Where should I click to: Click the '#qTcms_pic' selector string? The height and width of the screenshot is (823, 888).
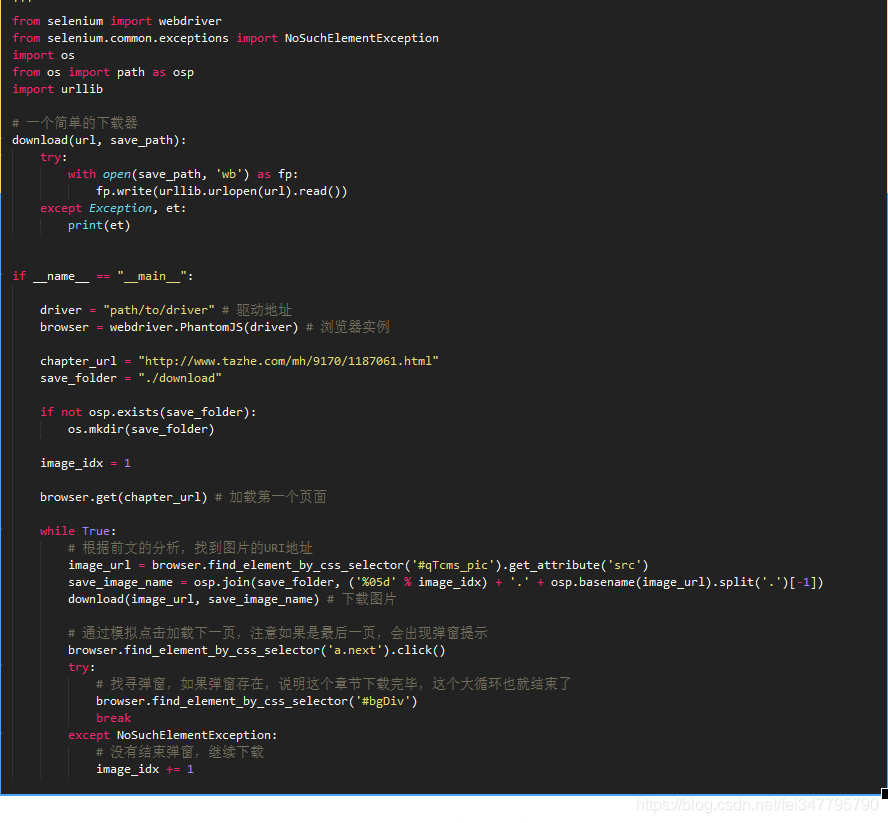pos(452,565)
